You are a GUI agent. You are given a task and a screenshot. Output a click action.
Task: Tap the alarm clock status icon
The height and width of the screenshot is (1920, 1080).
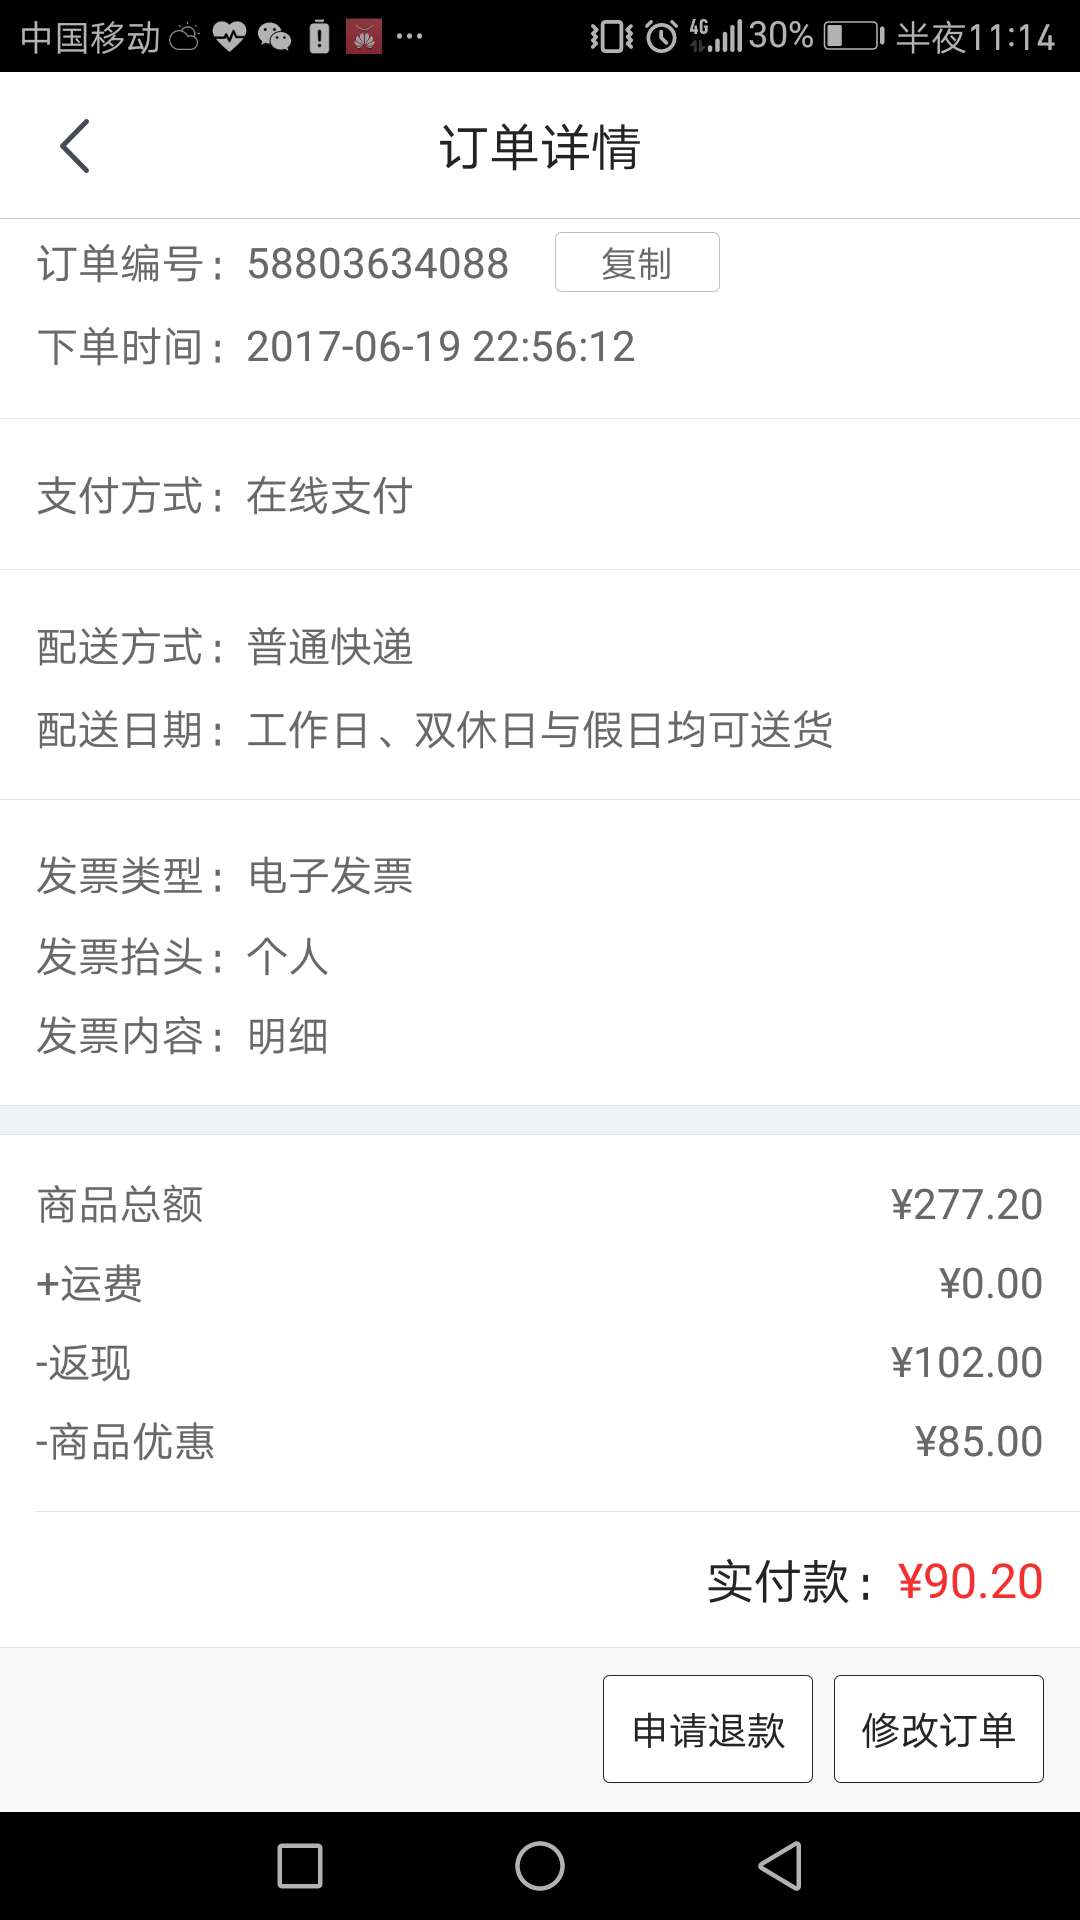coord(661,37)
